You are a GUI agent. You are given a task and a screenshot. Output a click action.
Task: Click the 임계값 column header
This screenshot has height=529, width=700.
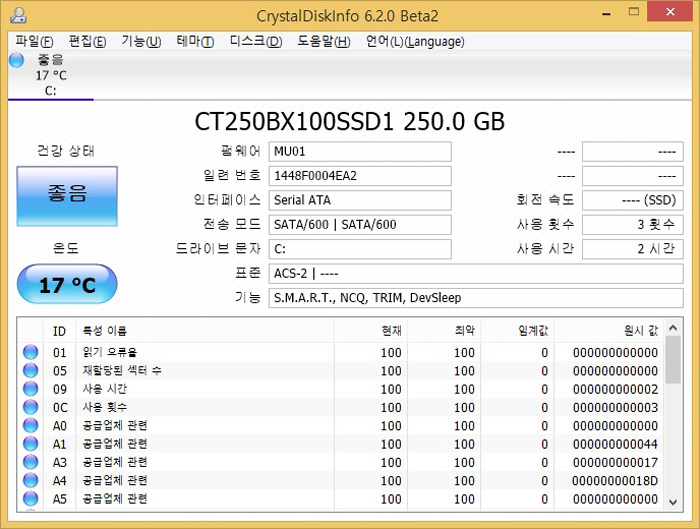tap(517, 331)
